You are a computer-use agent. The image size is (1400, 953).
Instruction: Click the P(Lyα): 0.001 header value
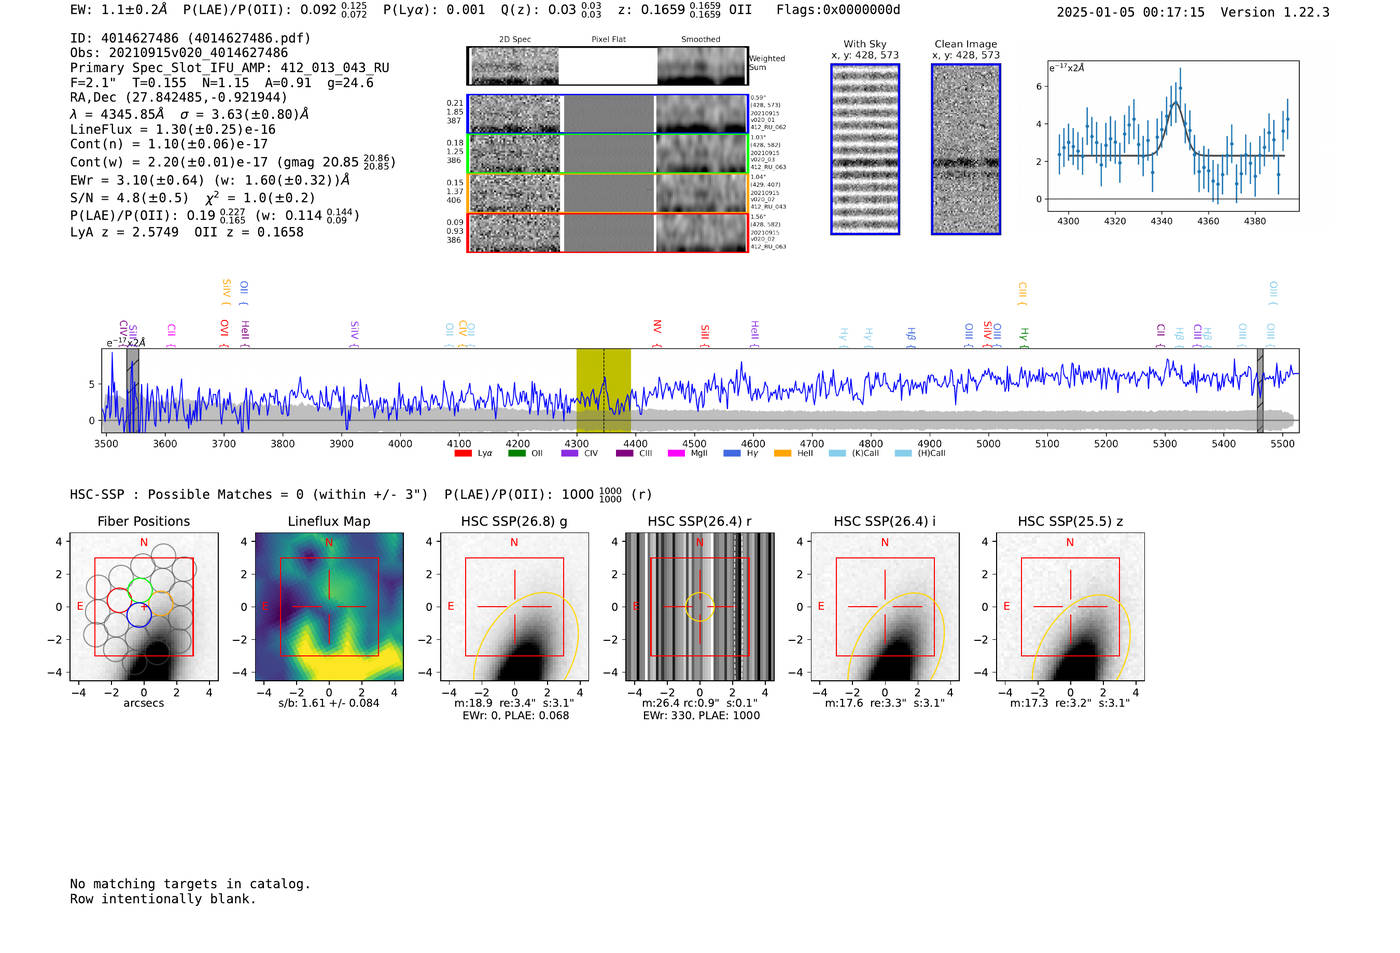[x=434, y=10]
